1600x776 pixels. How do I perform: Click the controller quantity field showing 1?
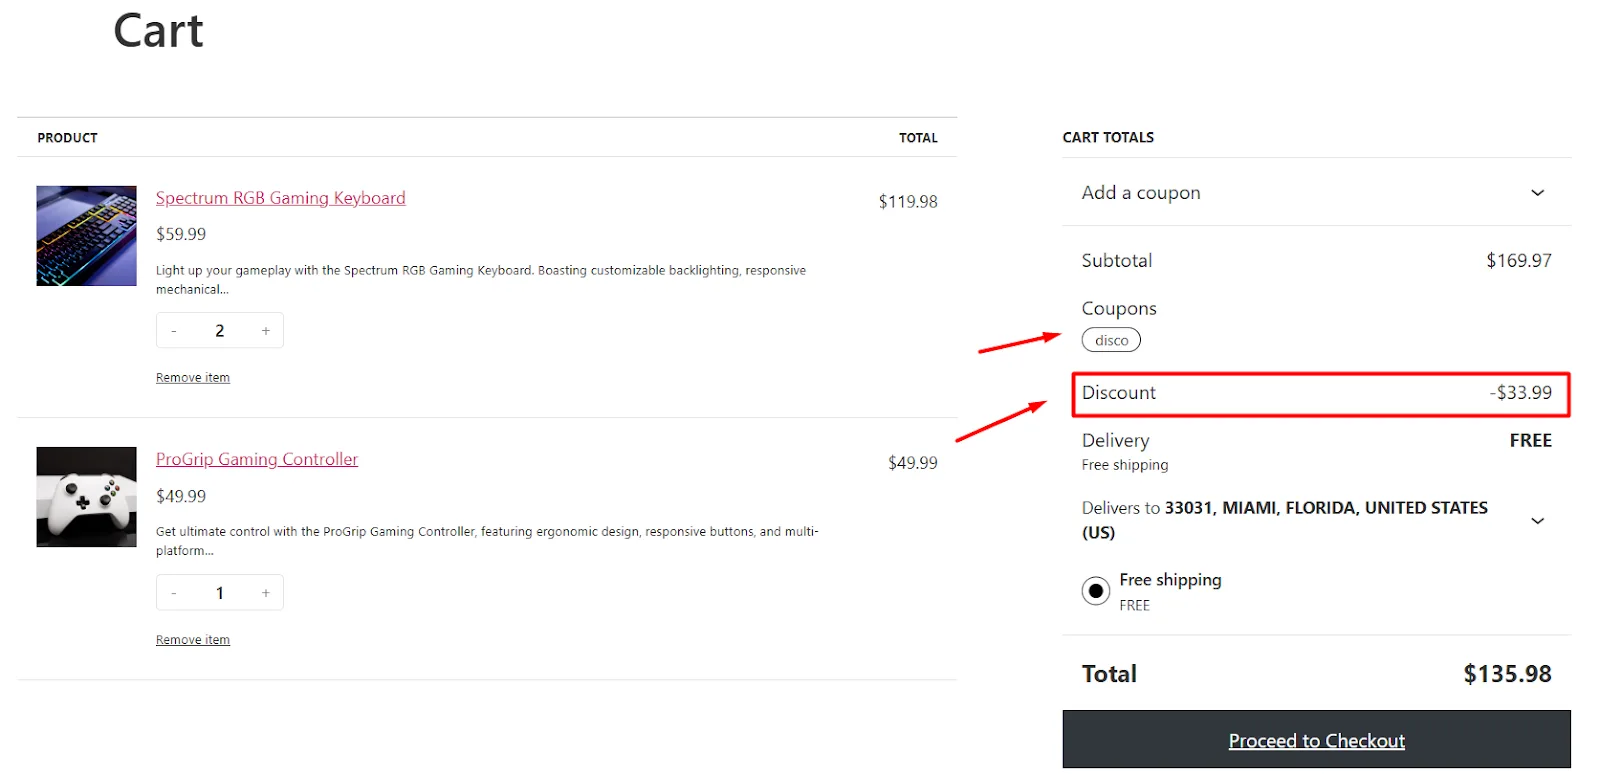tap(220, 593)
